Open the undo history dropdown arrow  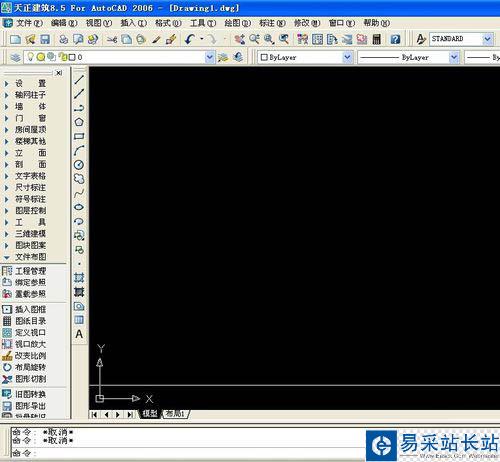coord(202,39)
